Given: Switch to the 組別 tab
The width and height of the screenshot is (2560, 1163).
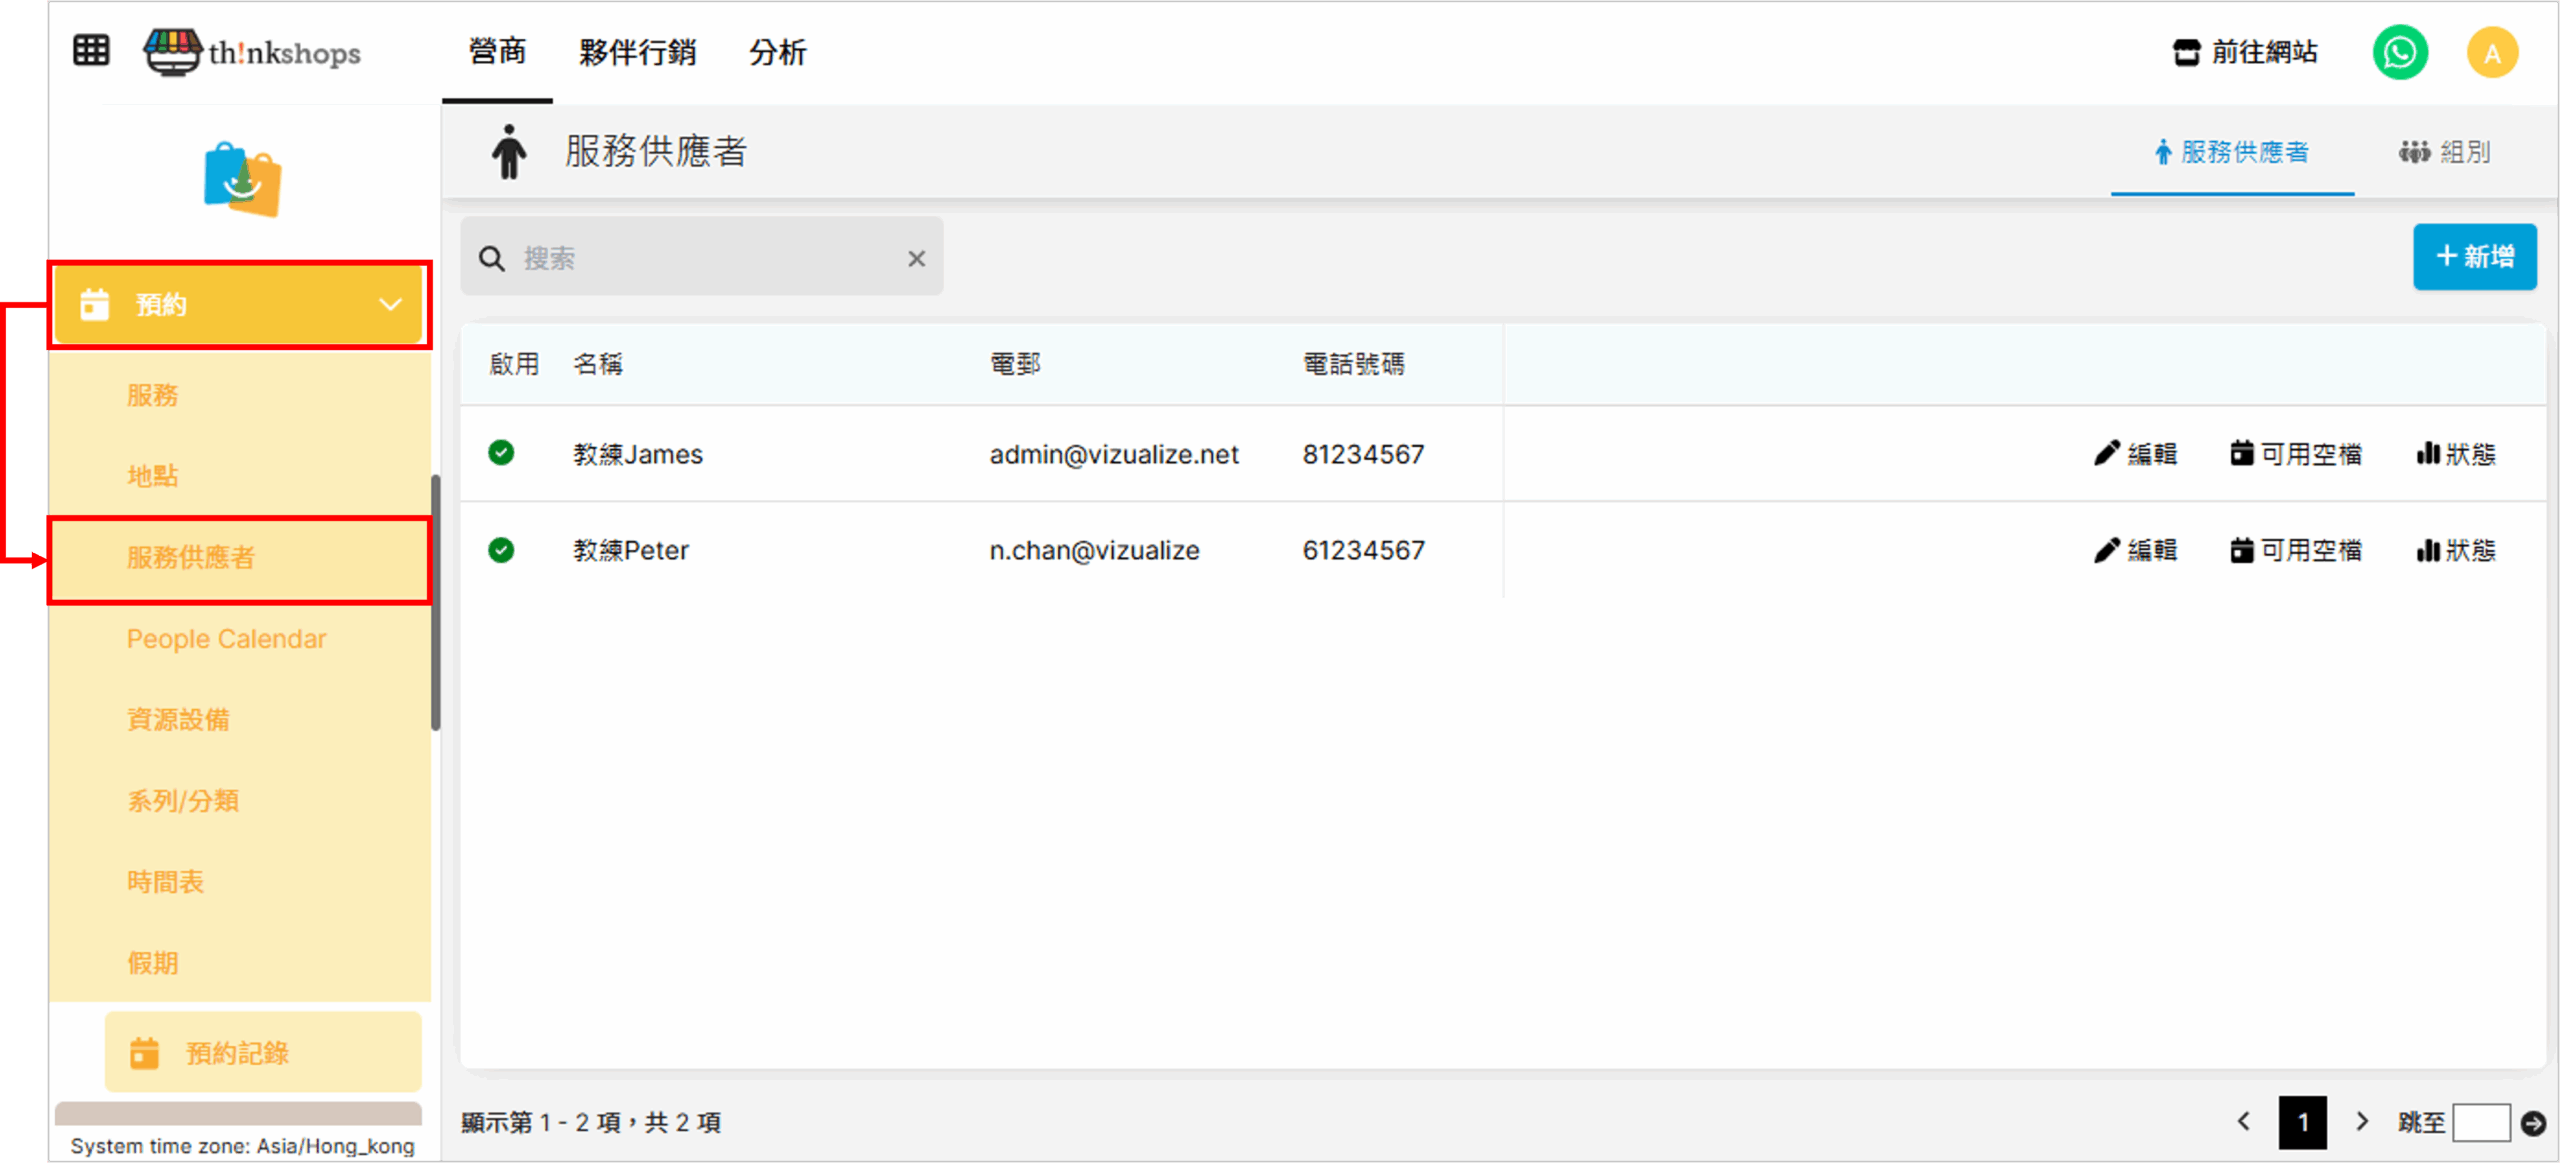Looking at the screenshot, I should click(x=2444, y=152).
